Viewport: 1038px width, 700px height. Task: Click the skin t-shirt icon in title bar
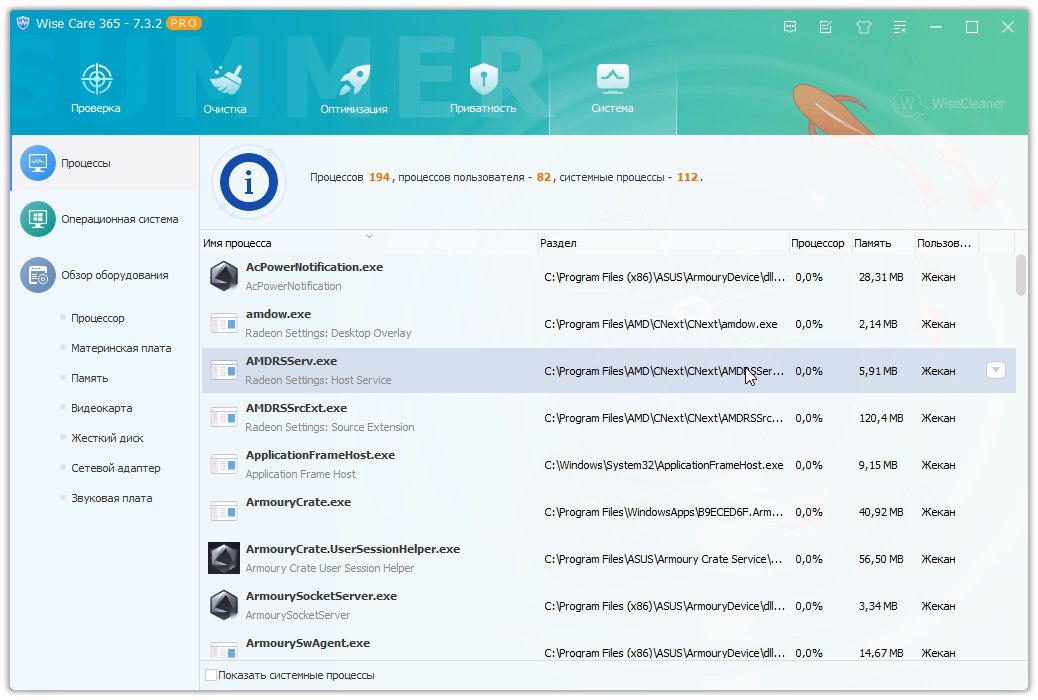point(864,27)
